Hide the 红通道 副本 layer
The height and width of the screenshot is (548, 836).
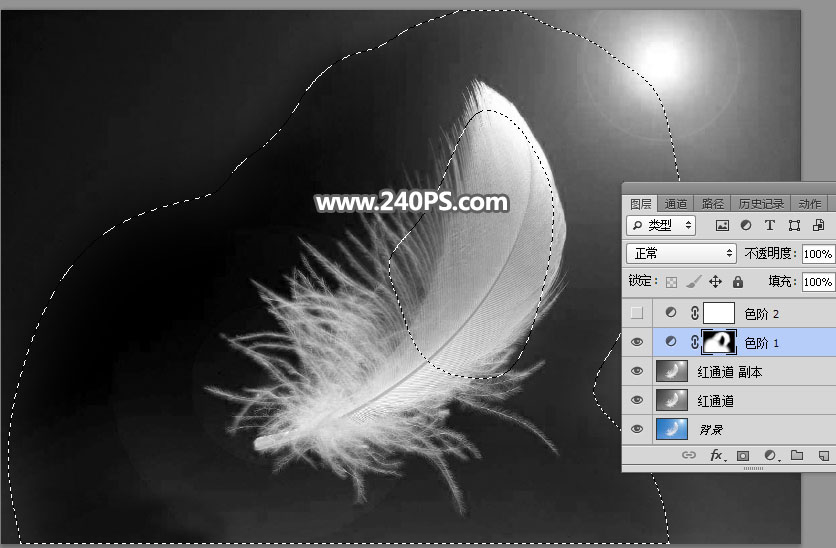(x=637, y=371)
